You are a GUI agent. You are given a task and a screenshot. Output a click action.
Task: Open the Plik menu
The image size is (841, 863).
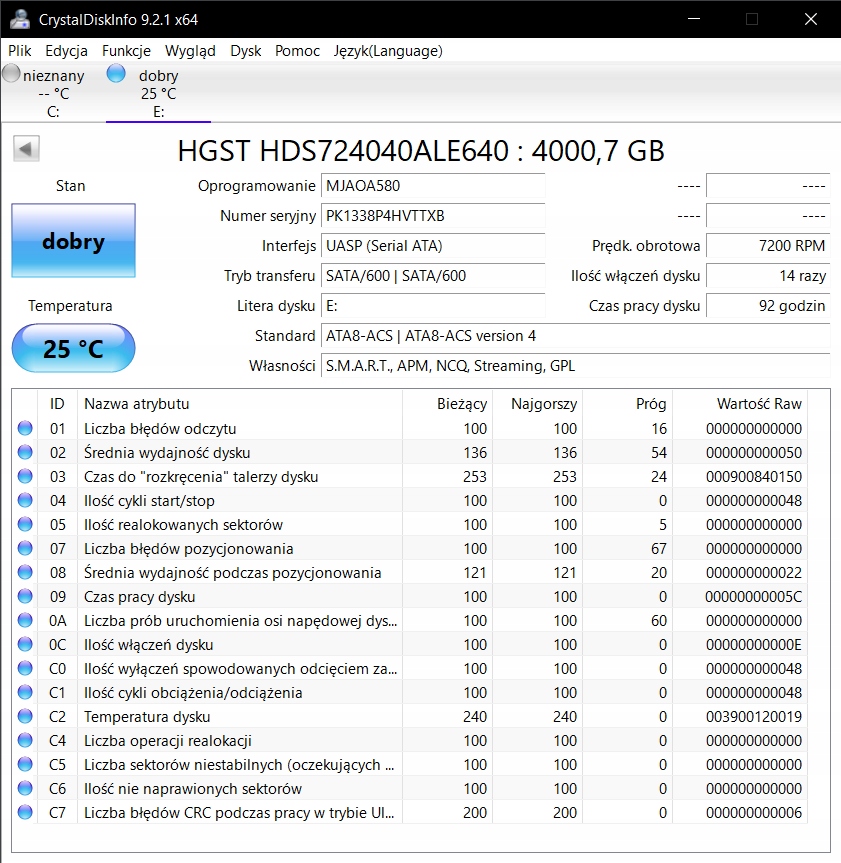coord(19,51)
